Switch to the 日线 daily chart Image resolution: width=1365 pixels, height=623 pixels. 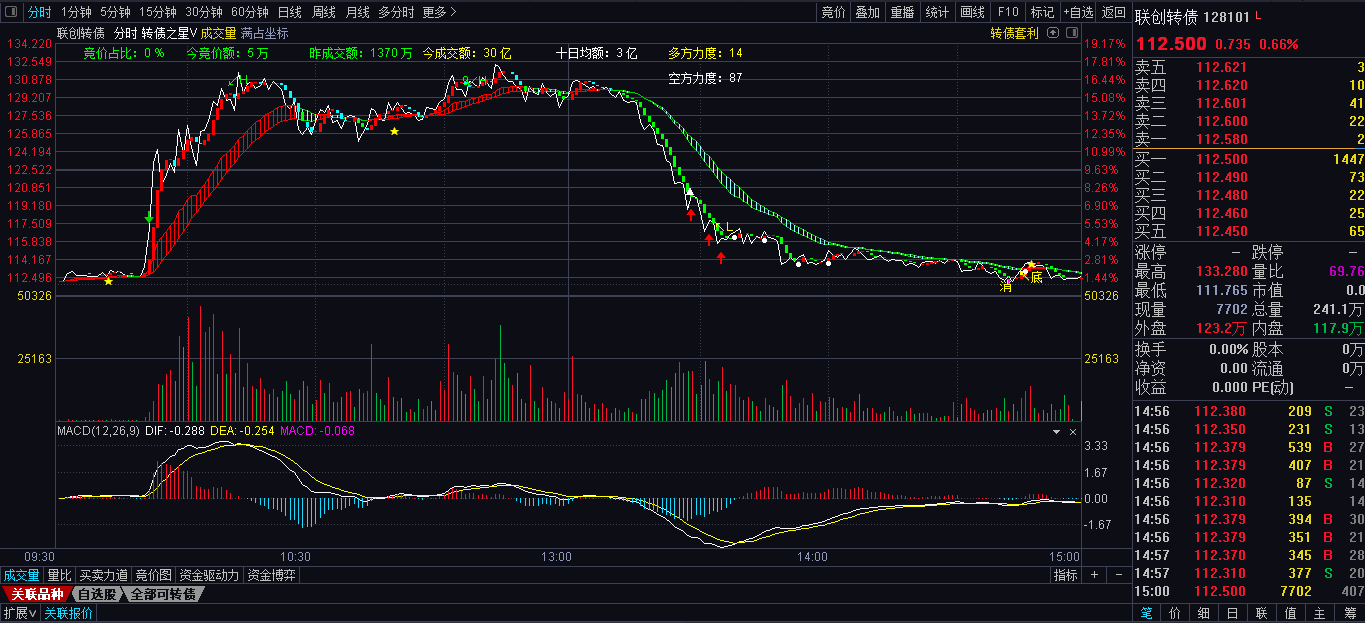coord(290,12)
